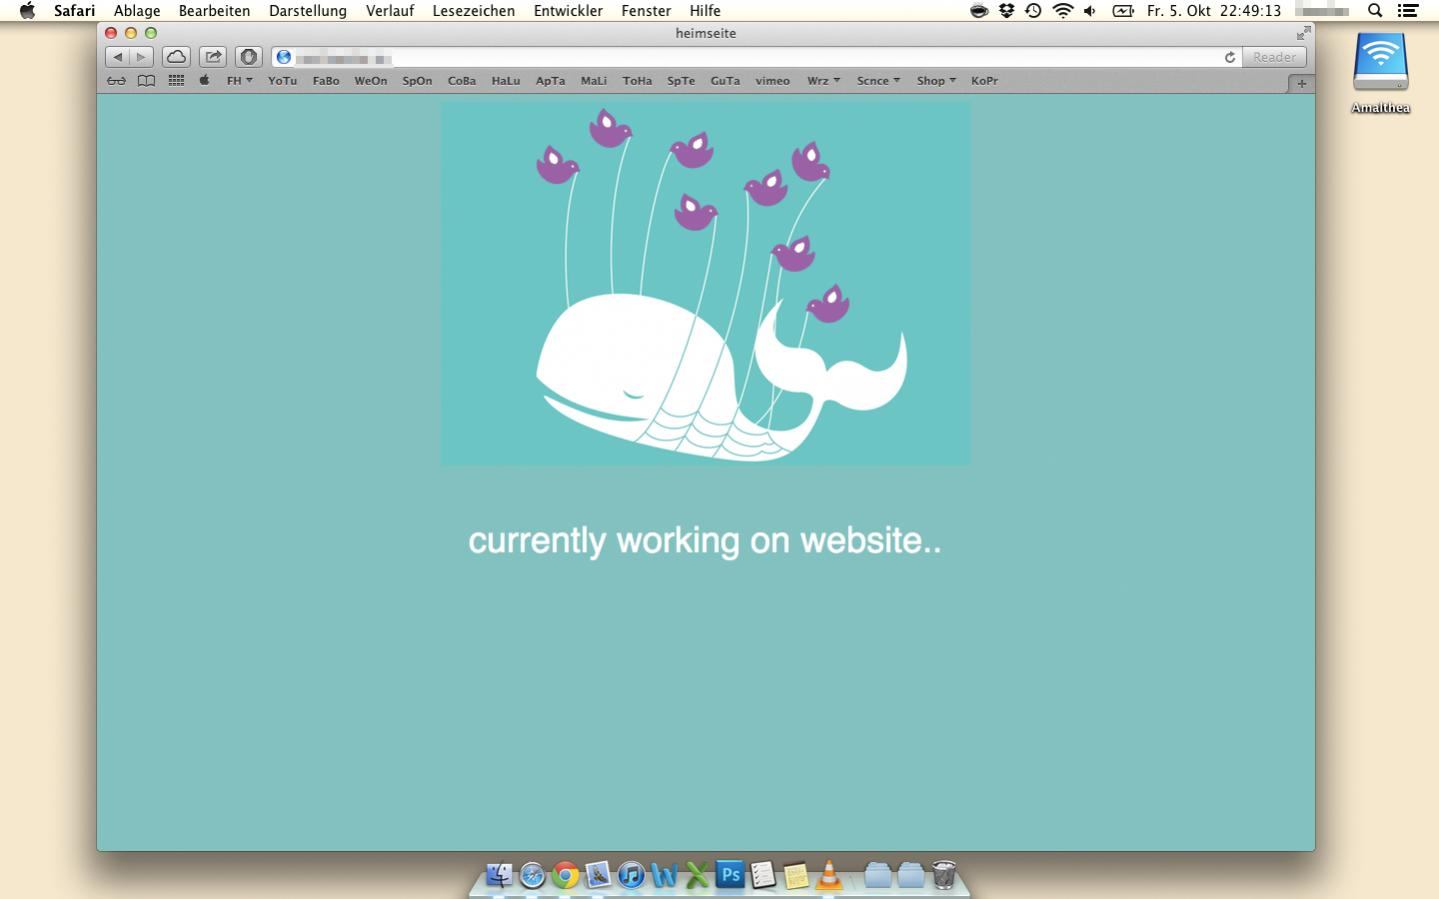Viewport: 1439px width, 899px height.
Task: Open Microsoft Word from the Dock
Action: click(x=664, y=875)
